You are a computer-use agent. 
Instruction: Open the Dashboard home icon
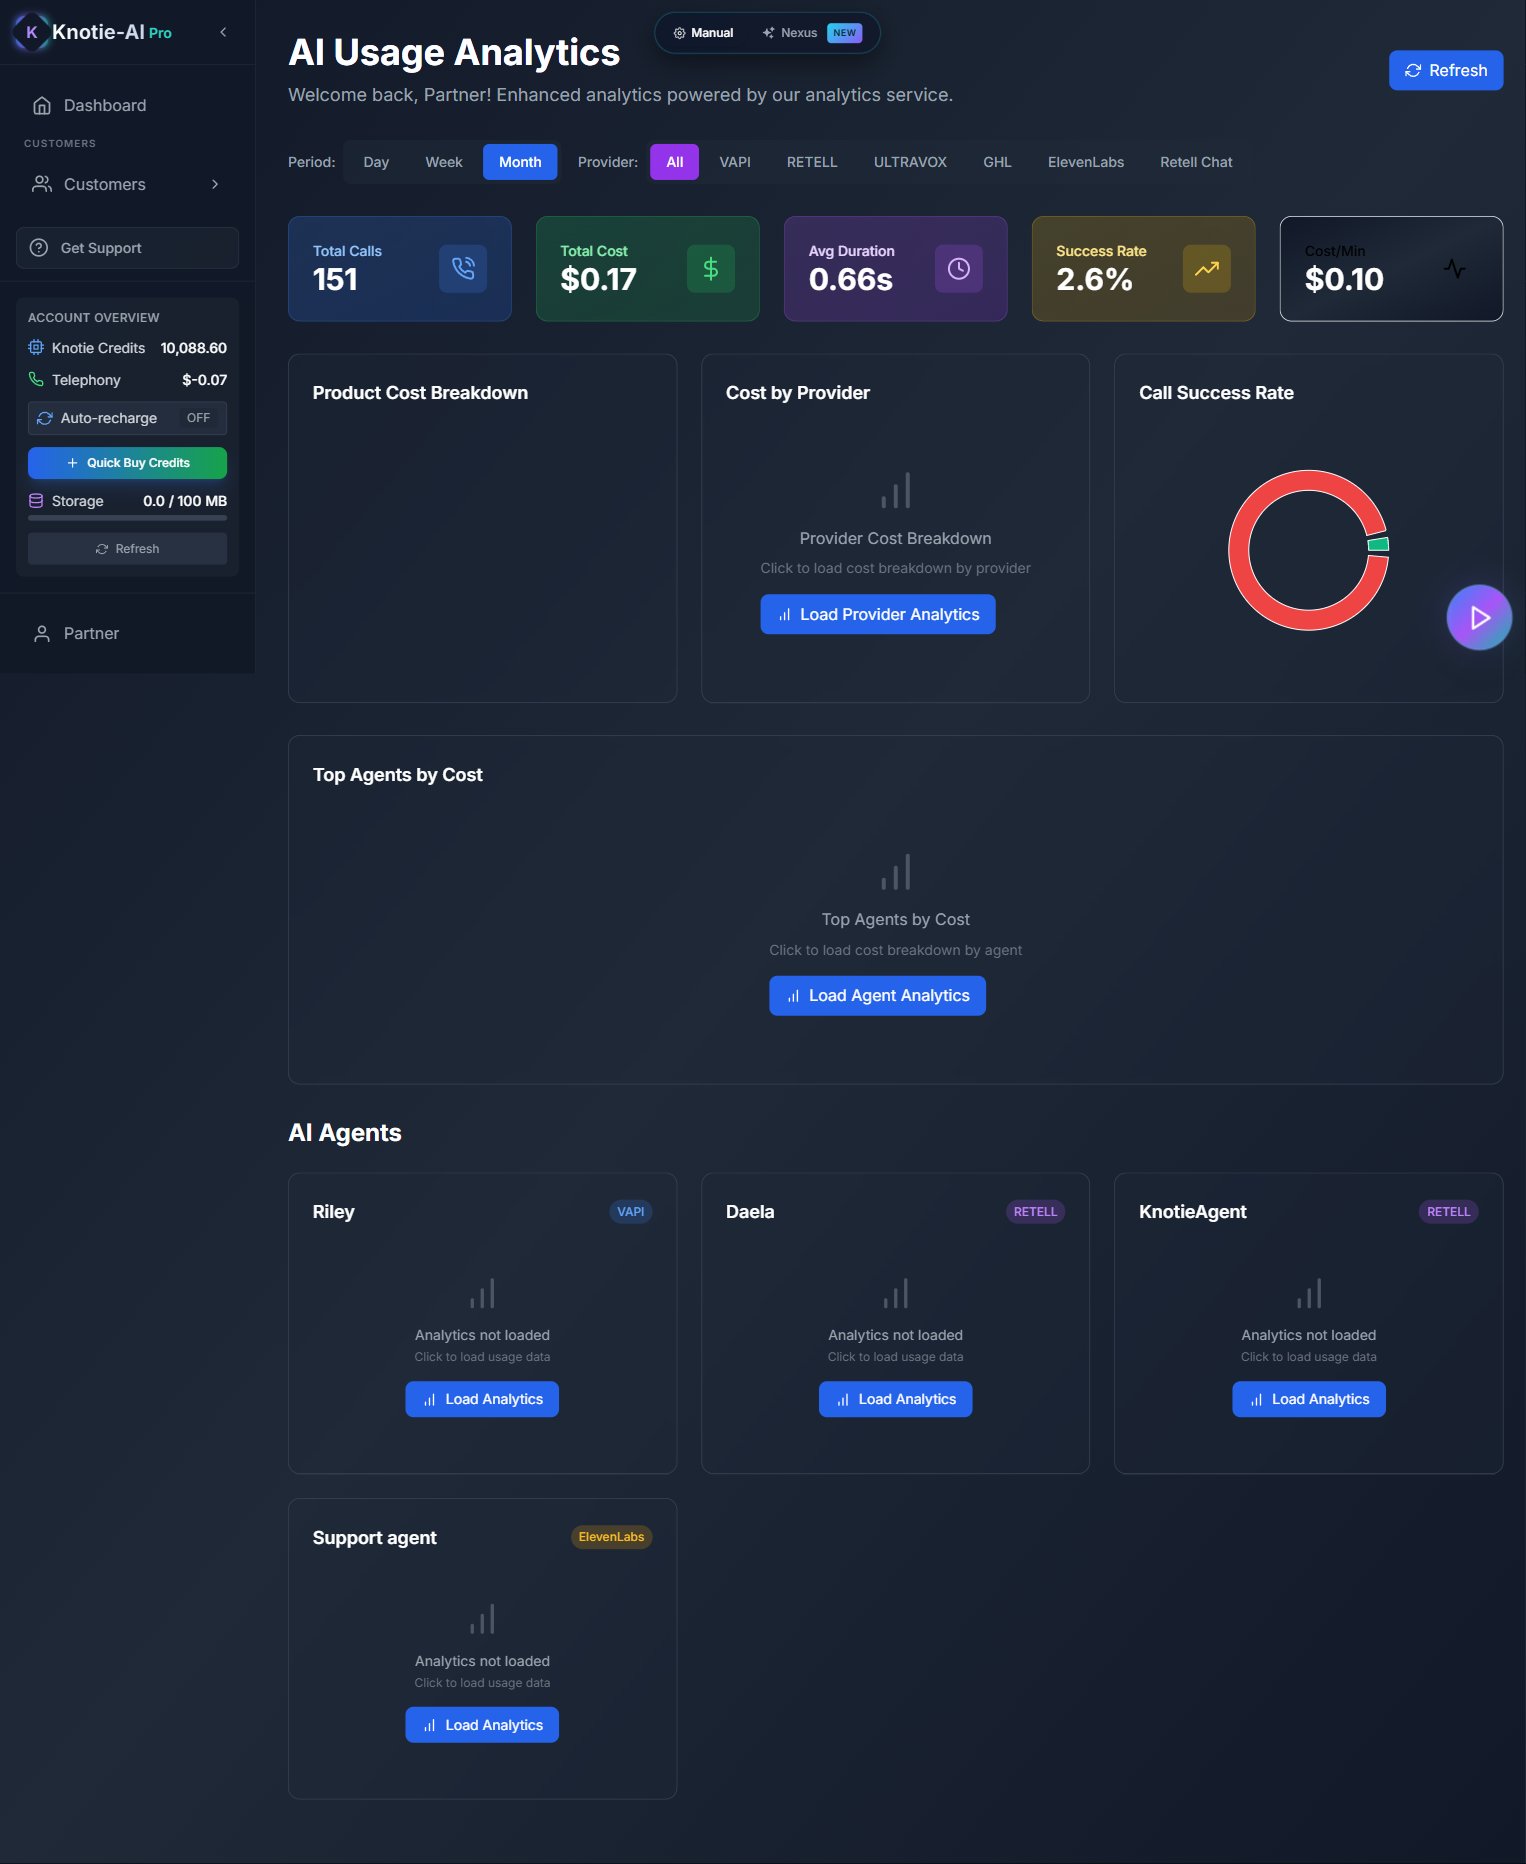[x=42, y=105]
